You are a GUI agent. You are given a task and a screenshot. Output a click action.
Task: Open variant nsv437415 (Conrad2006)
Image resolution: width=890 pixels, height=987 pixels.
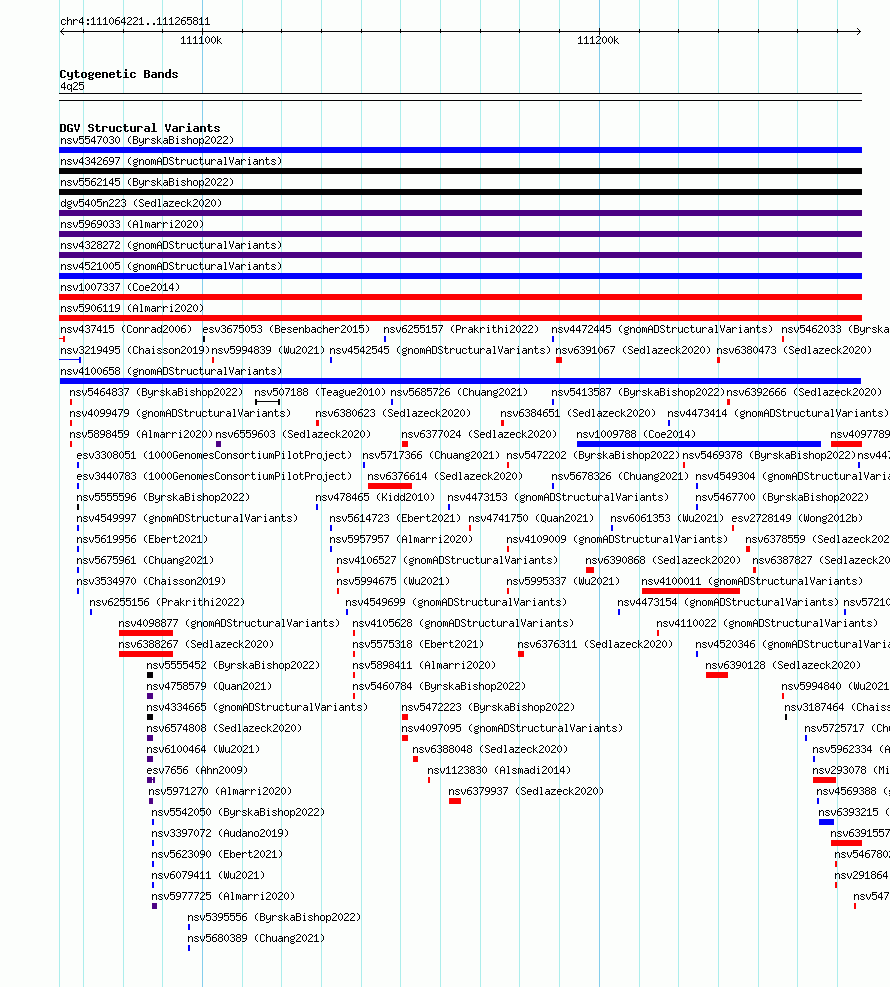click(126, 329)
